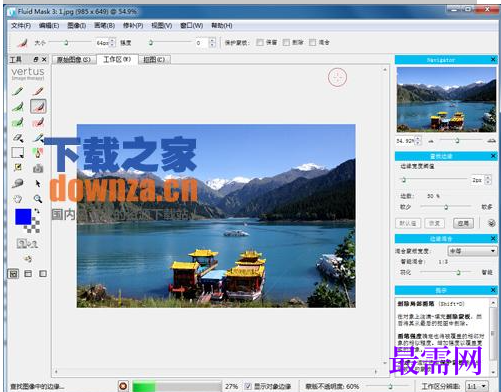Click the brush strength slider handle

pyautogui.click(x=151, y=43)
